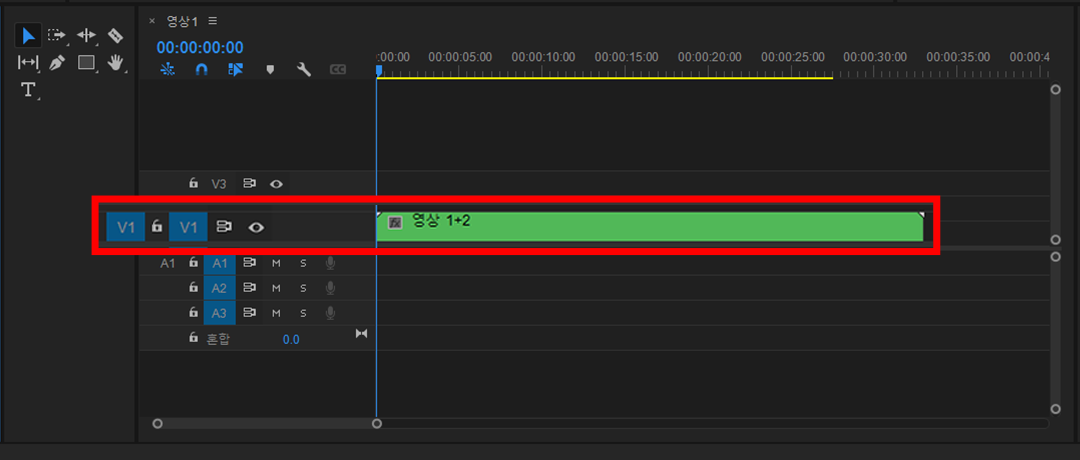Viewport: 1080px width, 460px height.
Task: Toggle V3 track eye visibility
Action: coord(277,184)
